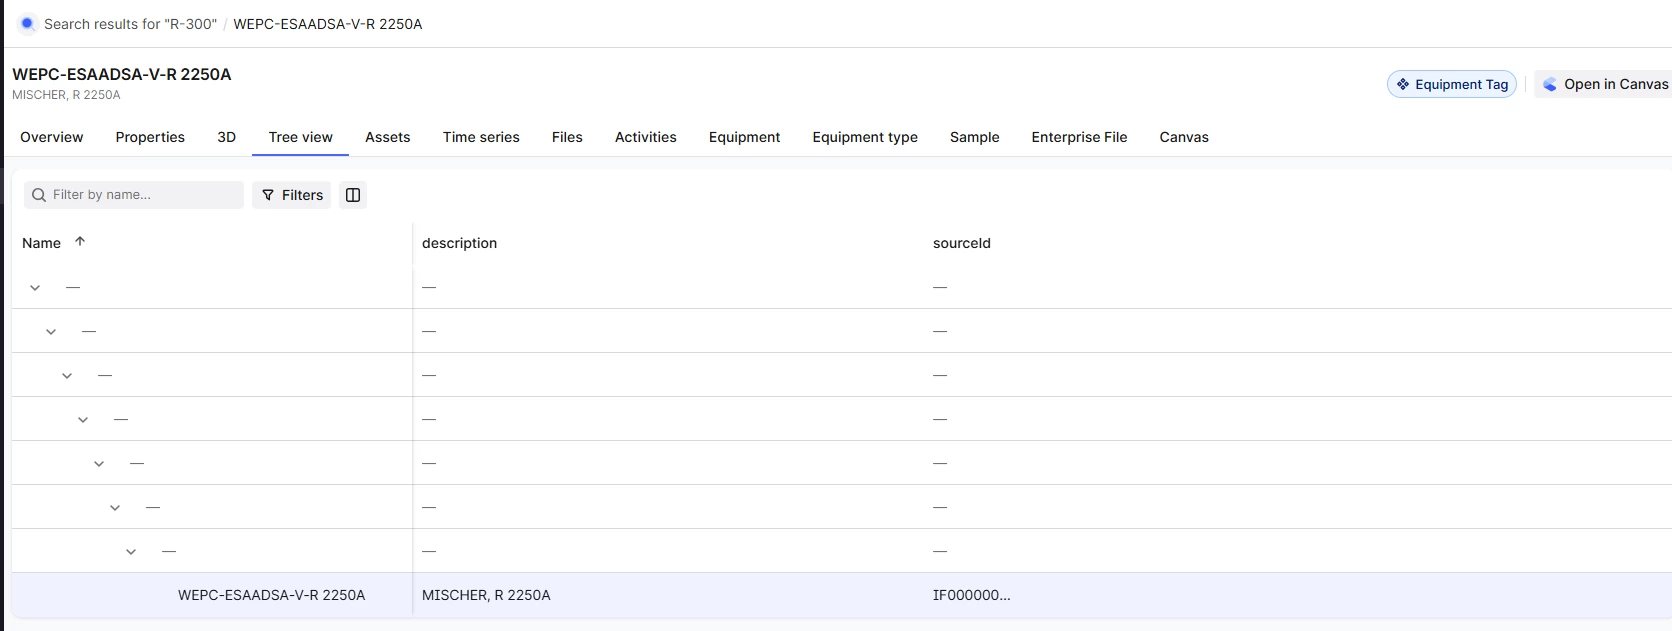Switch to the 3D tab
The image size is (1672, 631).
pyautogui.click(x=226, y=138)
